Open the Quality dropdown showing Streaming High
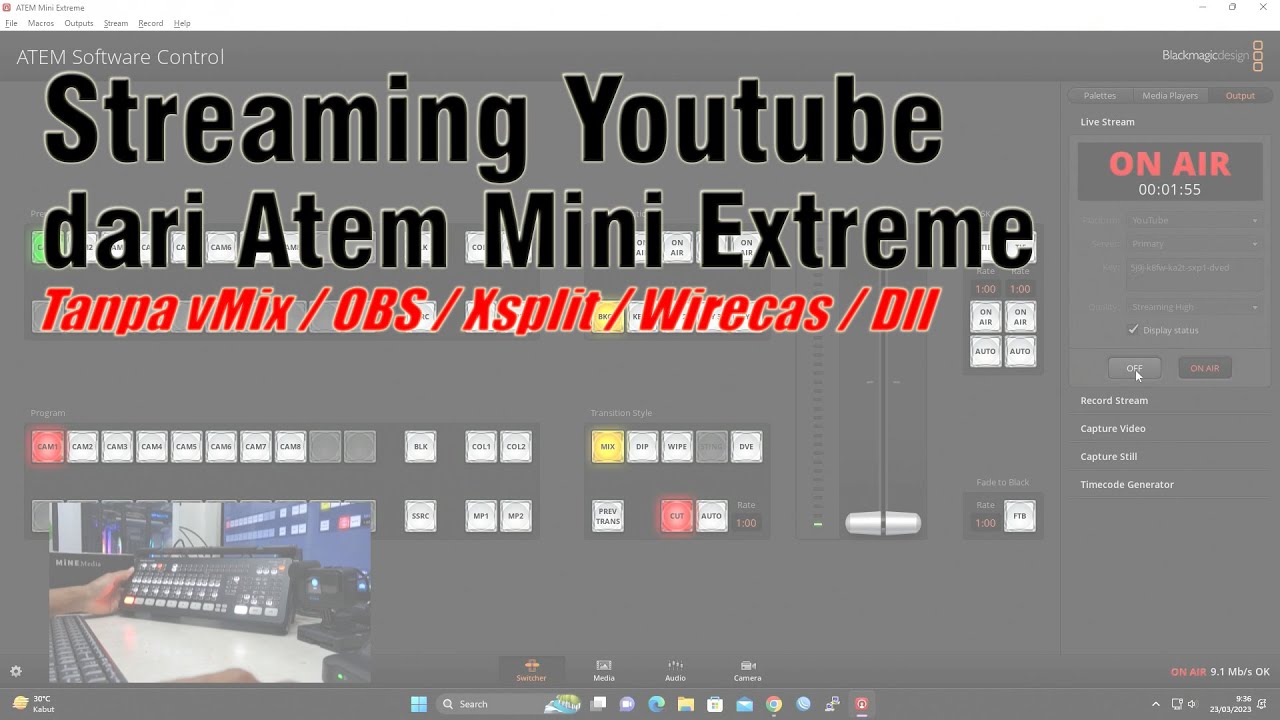Image resolution: width=1280 pixels, height=720 pixels. pyautogui.click(x=1195, y=307)
